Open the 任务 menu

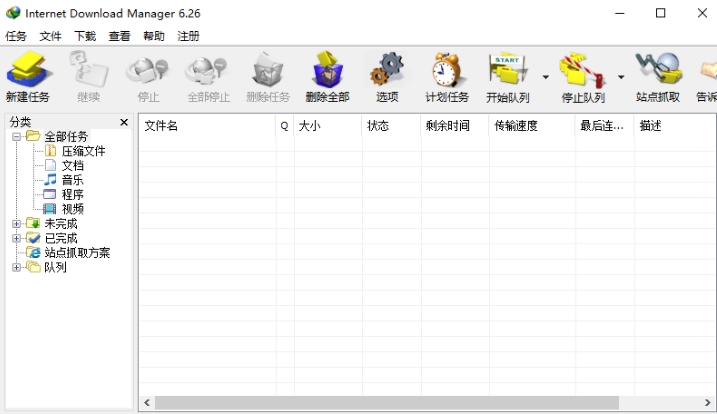tap(16, 36)
